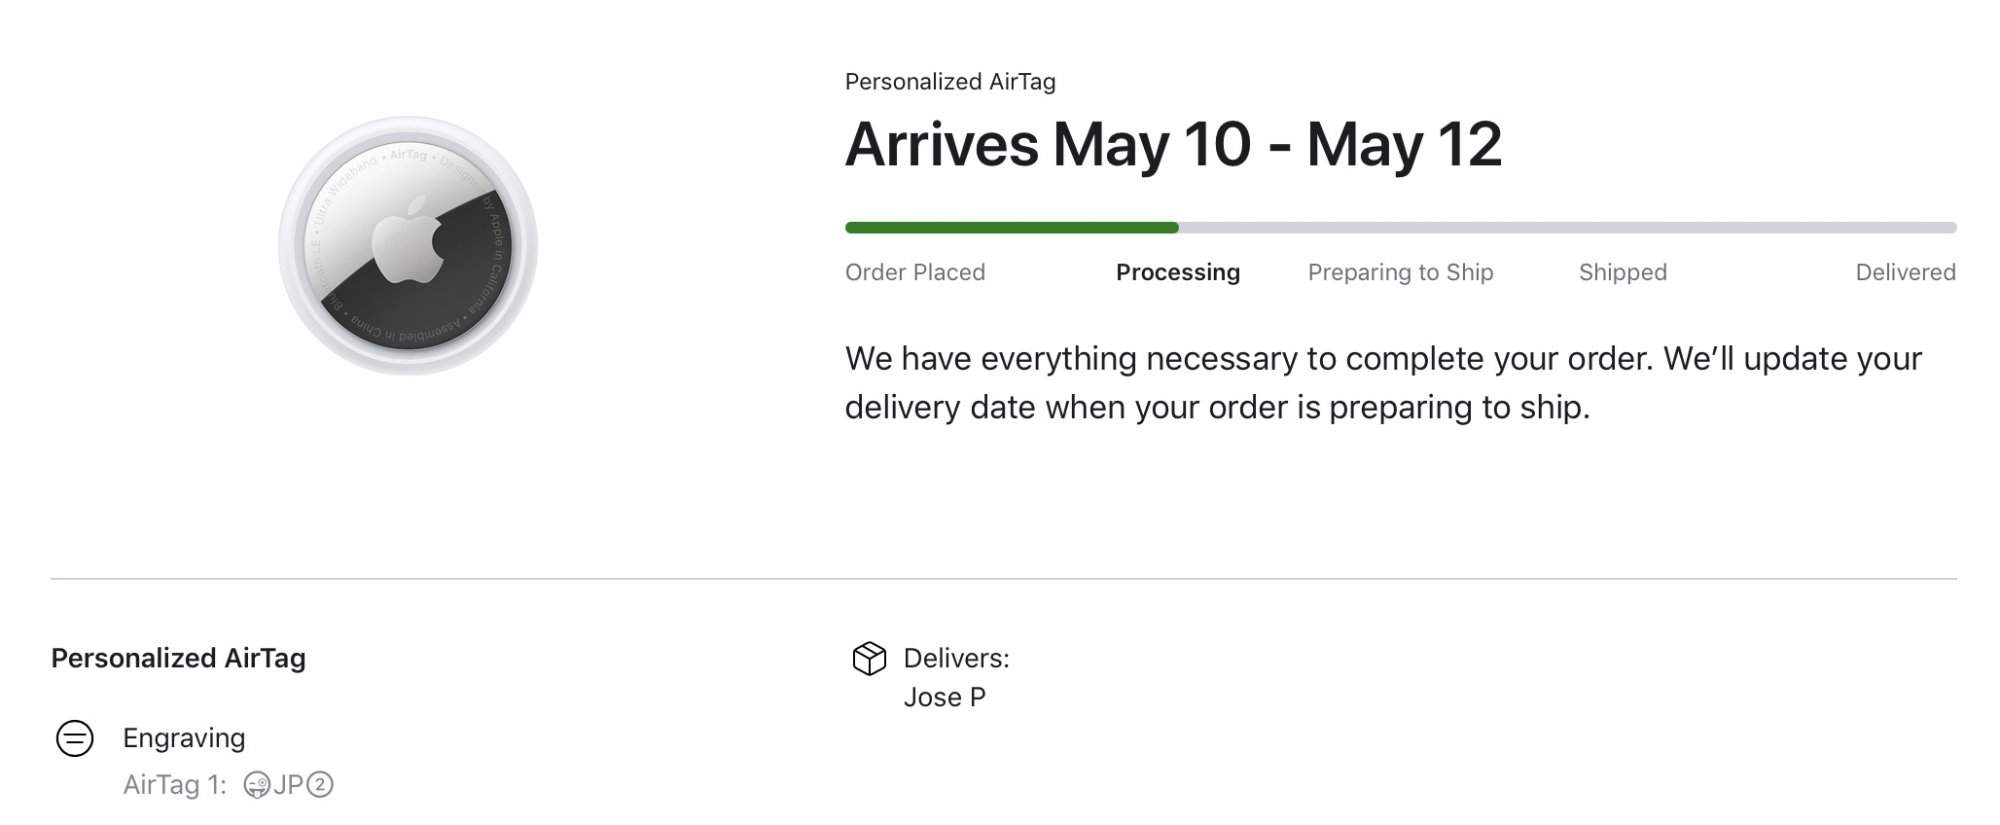Click the small Personalized AirTag label above arrival date
2000x825 pixels.
(950, 82)
